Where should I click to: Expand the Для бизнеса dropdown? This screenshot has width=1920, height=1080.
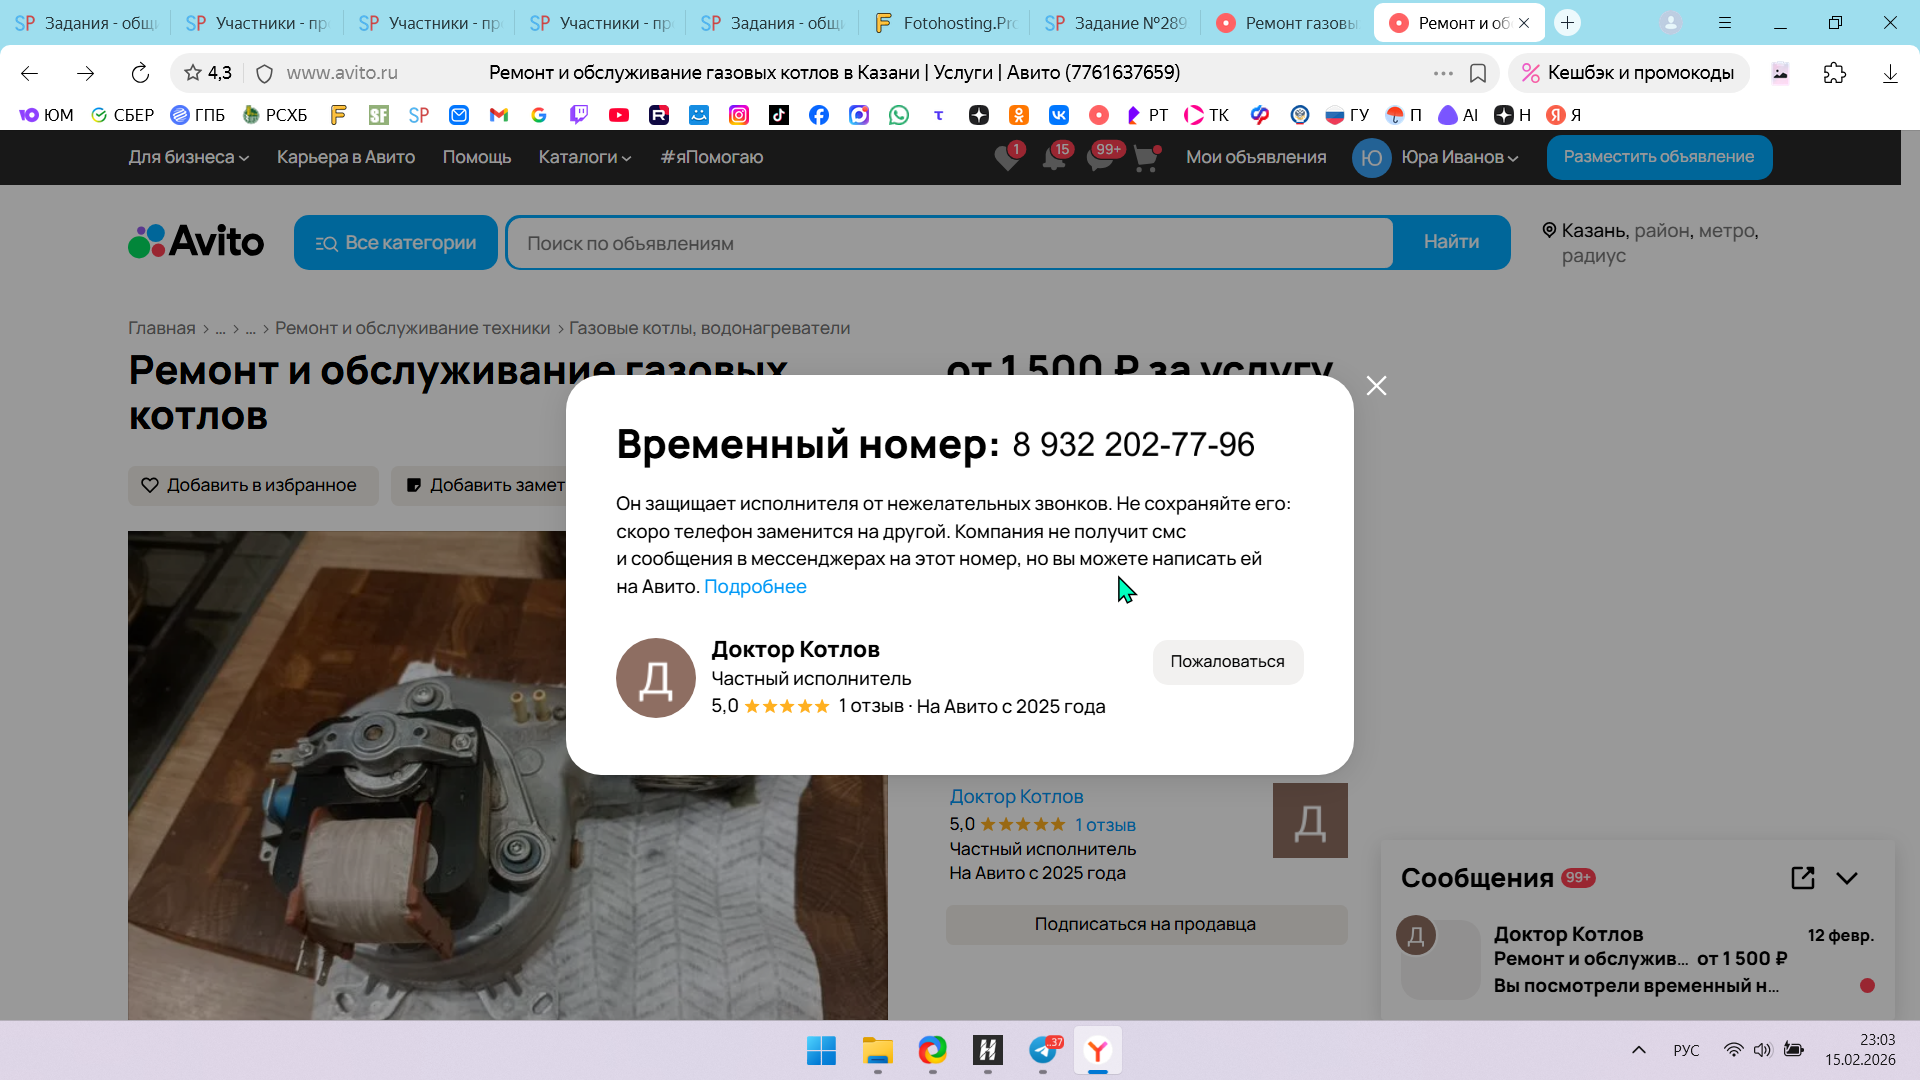188,157
